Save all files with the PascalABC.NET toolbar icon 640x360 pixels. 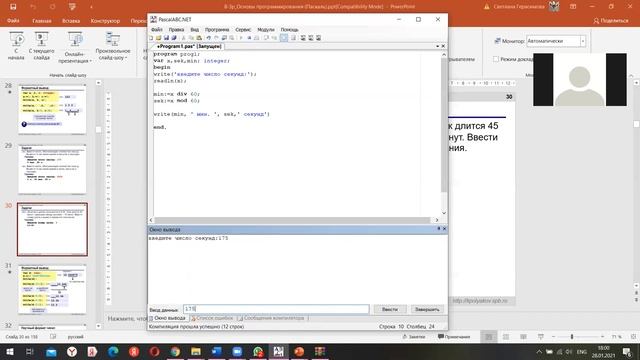click(x=174, y=38)
